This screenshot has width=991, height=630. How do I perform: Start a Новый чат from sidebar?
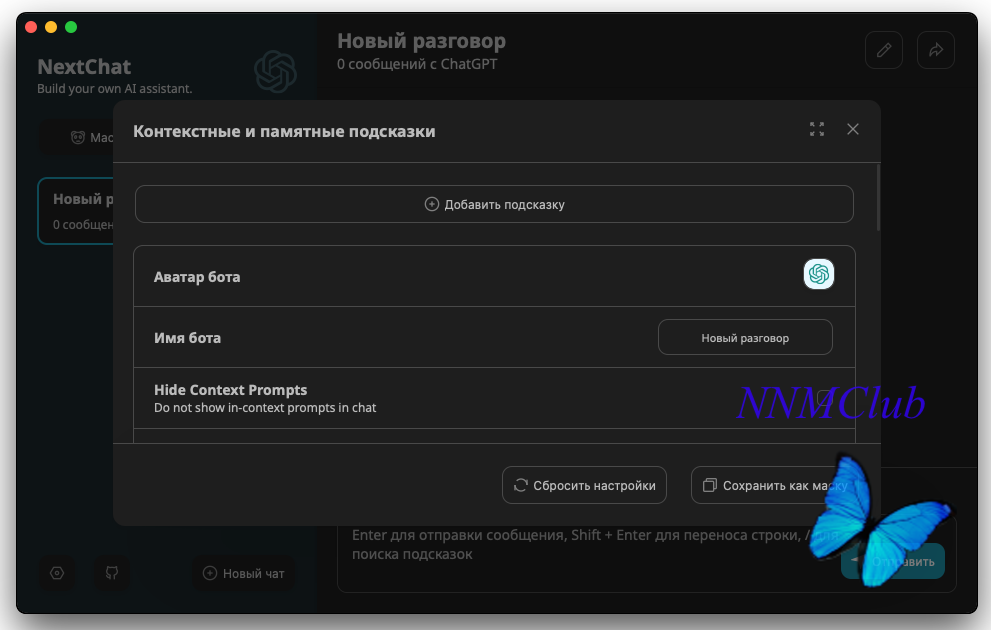click(x=243, y=573)
